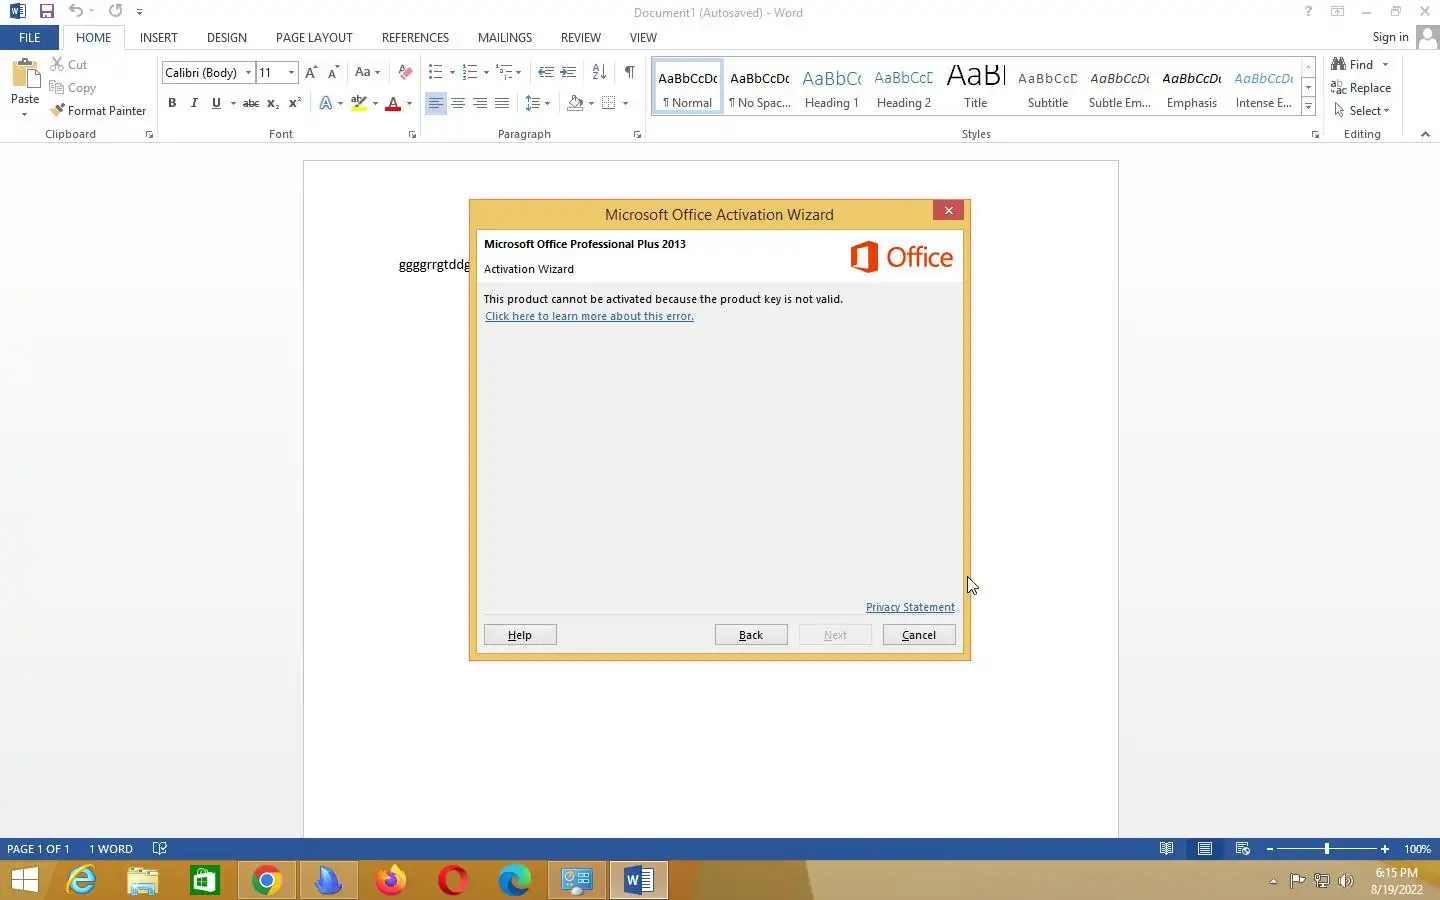The width and height of the screenshot is (1440, 900).
Task: Open the learn more about this error link
Action: click(x=589, y=316)
